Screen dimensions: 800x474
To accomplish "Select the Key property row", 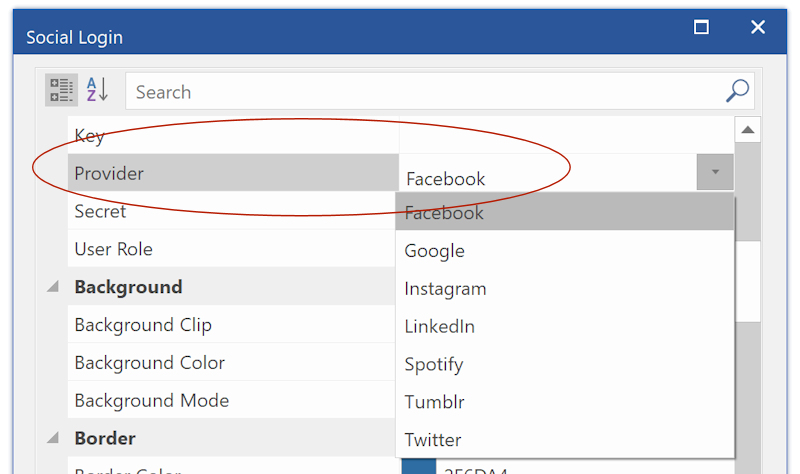I will (x=233, y=135).
